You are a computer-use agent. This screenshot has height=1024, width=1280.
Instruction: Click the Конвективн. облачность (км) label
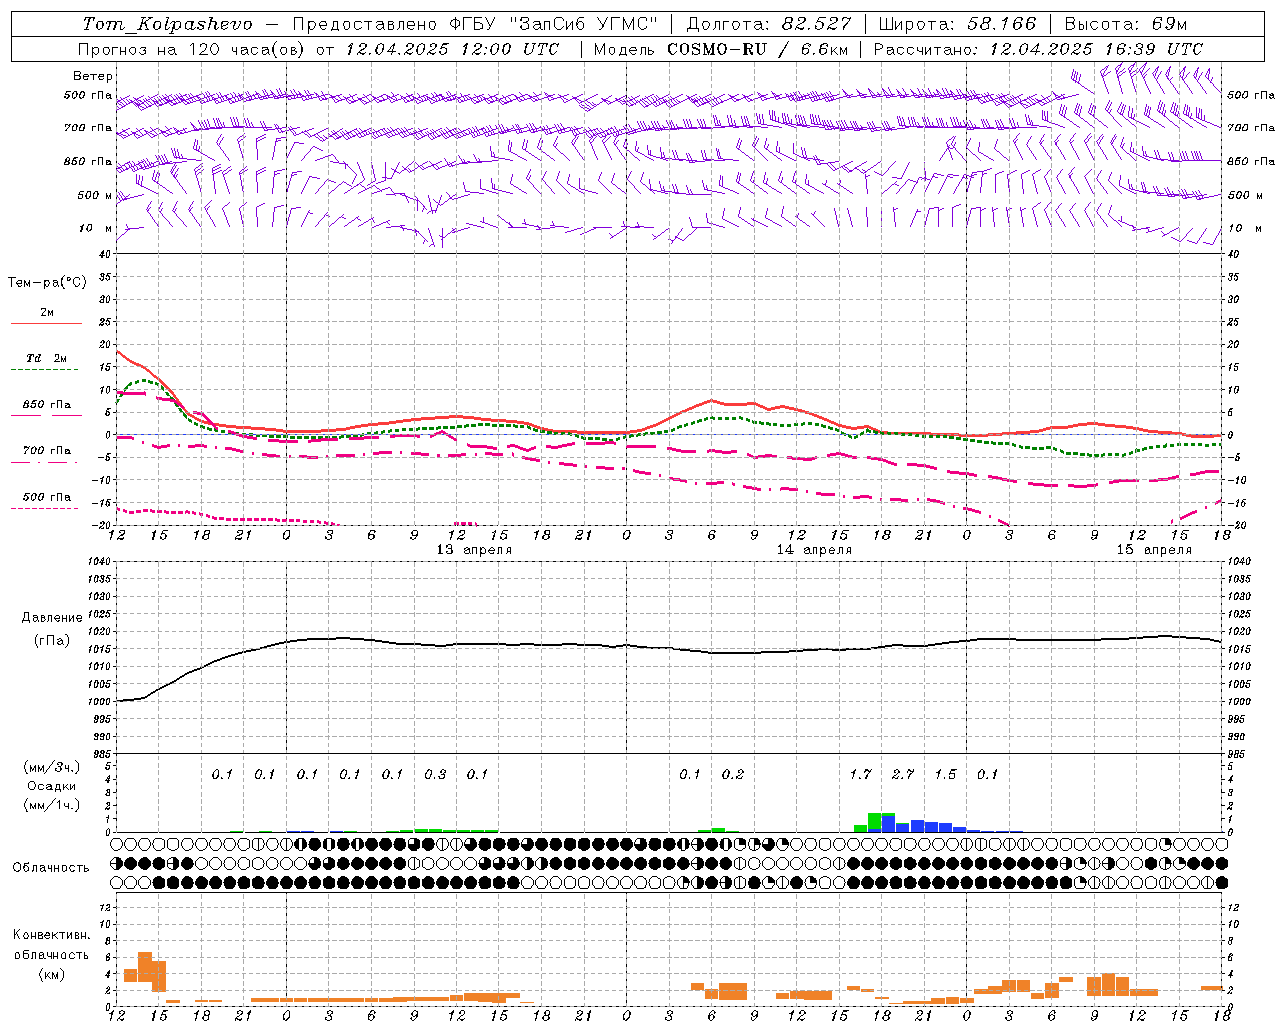51,954
